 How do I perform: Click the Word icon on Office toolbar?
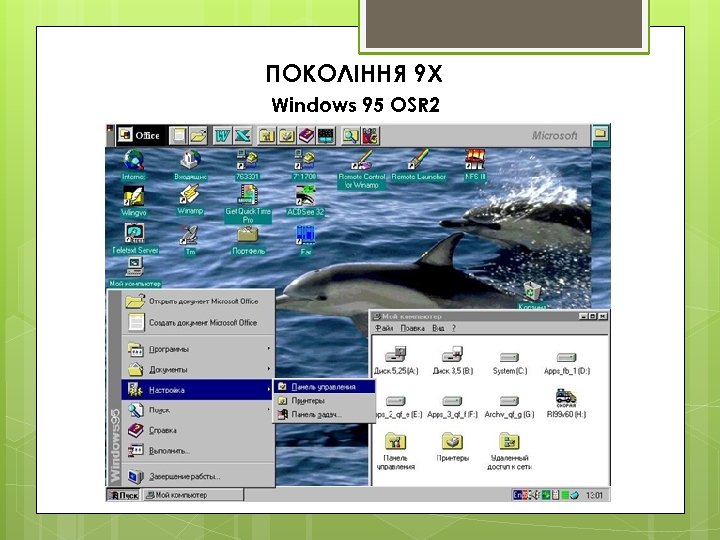(x=222, y=135)
